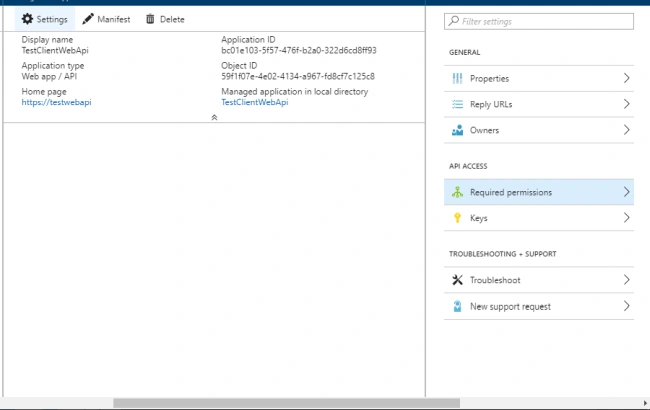The width and height of the screenshot is (650, 410).
Task: Click the horizontal scrollbar thumb
Action: tap(286, 403)
